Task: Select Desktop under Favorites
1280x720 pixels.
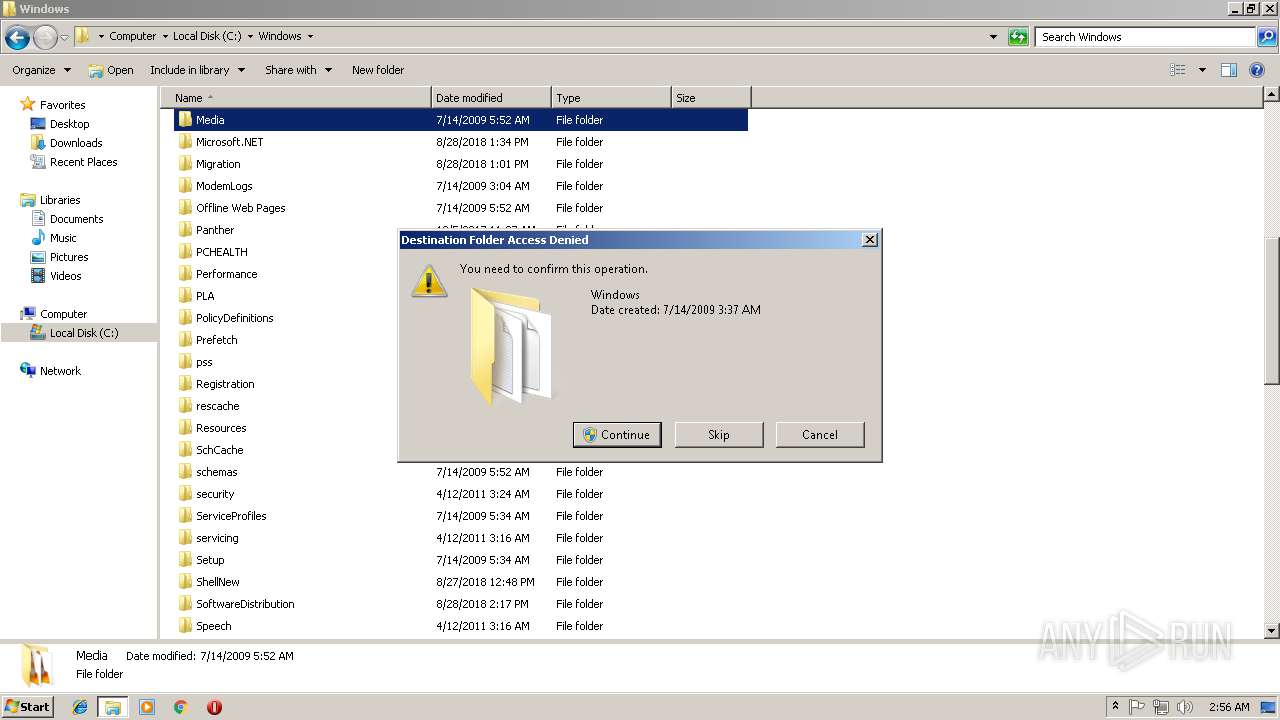Action: point(69,124)
